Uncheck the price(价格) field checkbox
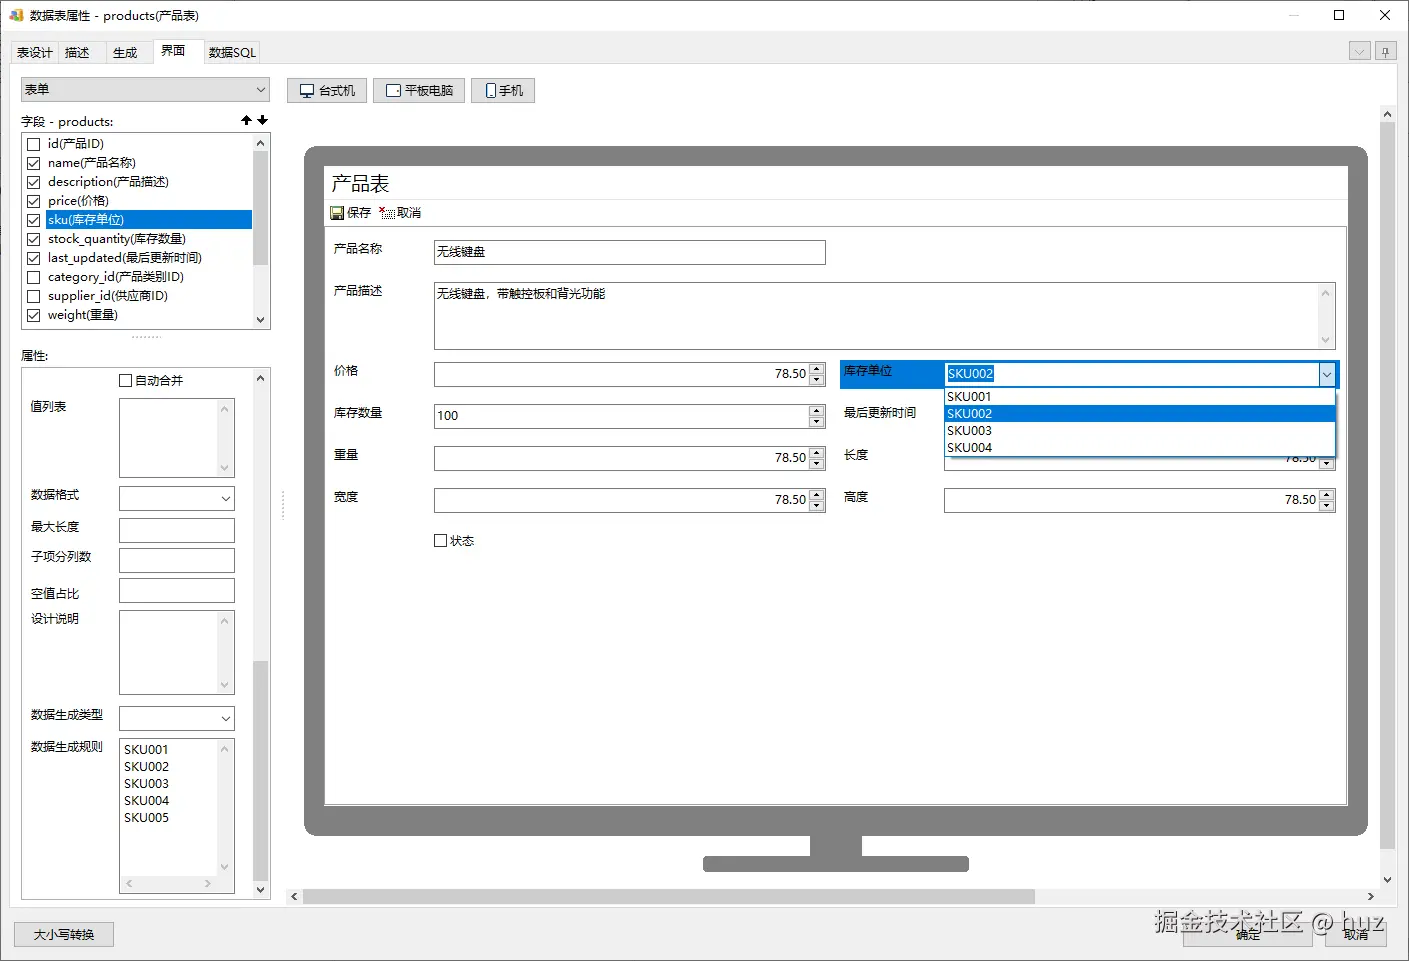Screen dimensions: 1409x961 pos(33,201)
